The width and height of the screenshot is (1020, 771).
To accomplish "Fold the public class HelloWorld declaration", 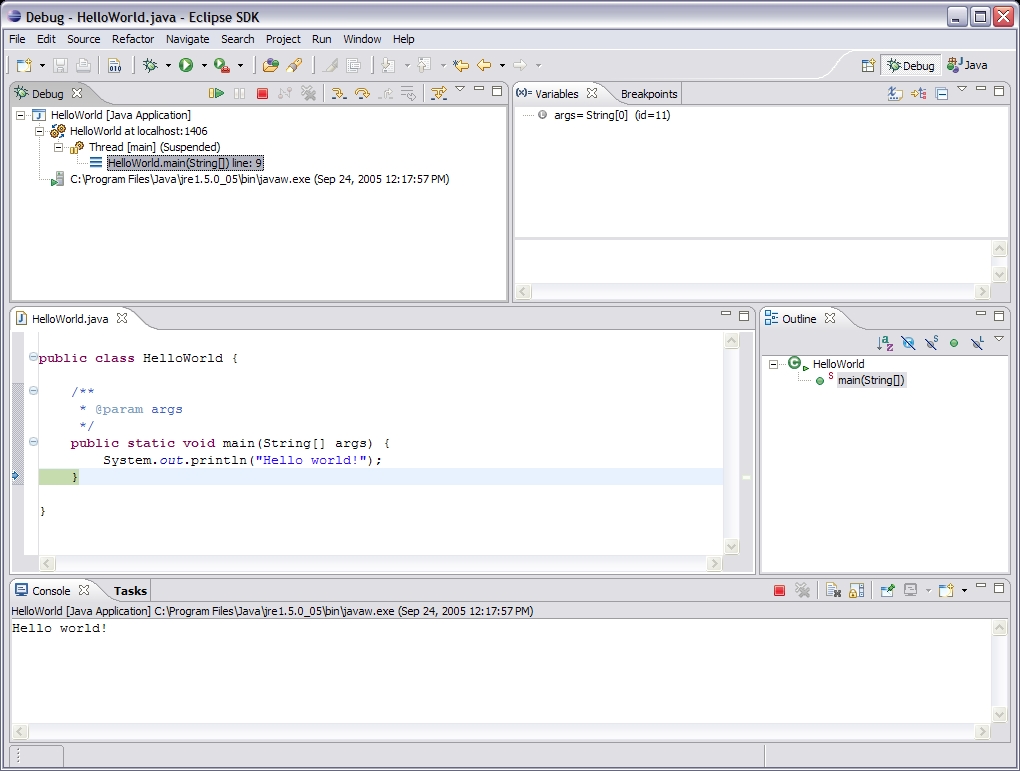I will click(x=33, y=357).
